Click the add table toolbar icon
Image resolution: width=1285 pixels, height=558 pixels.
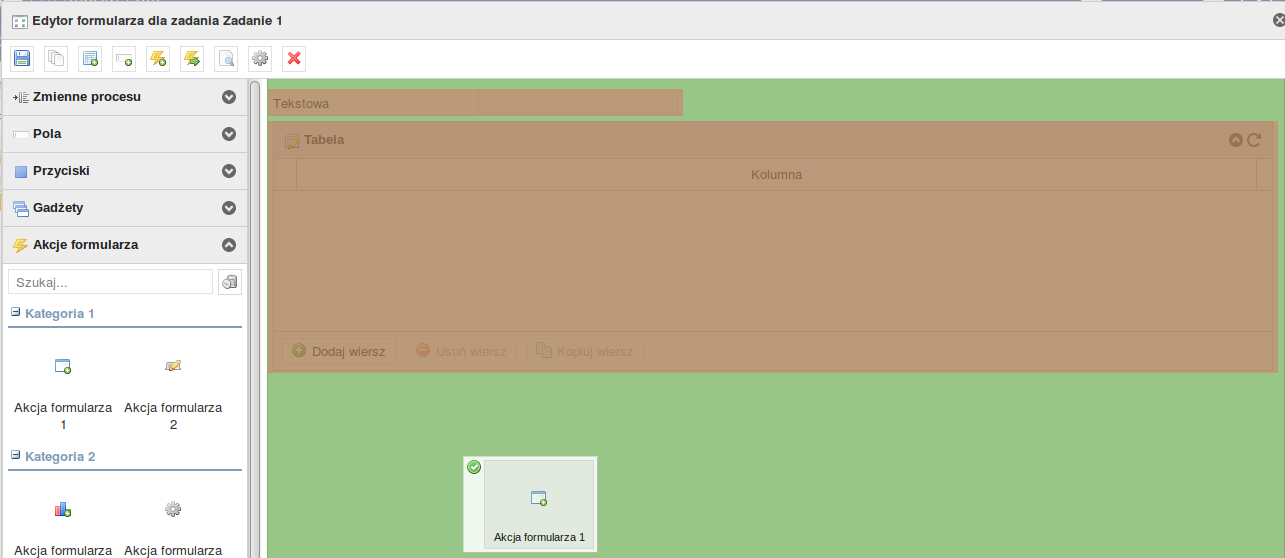[90, 59]
